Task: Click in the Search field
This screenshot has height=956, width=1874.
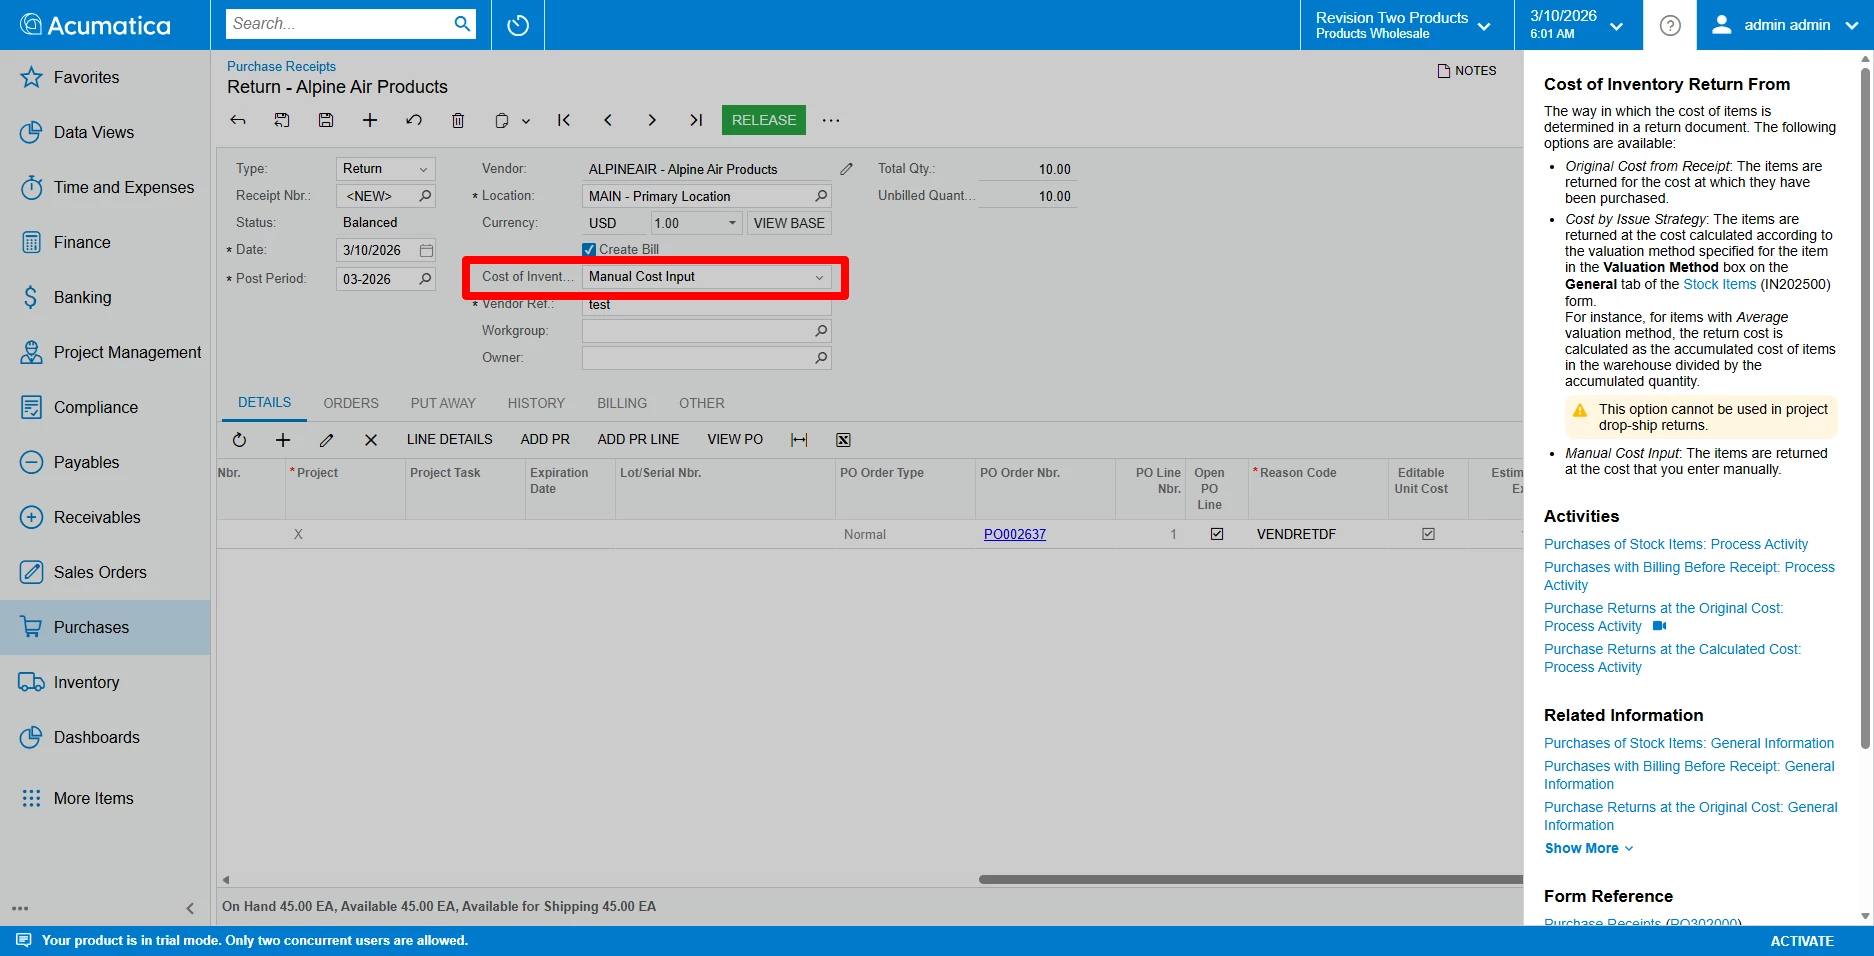Action: pos(340,24)
